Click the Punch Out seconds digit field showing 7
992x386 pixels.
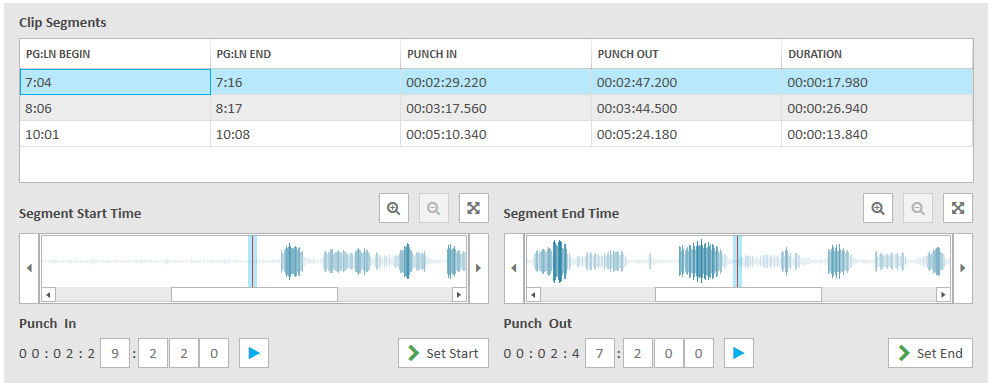pyautogui.click(x=599, y=353)
